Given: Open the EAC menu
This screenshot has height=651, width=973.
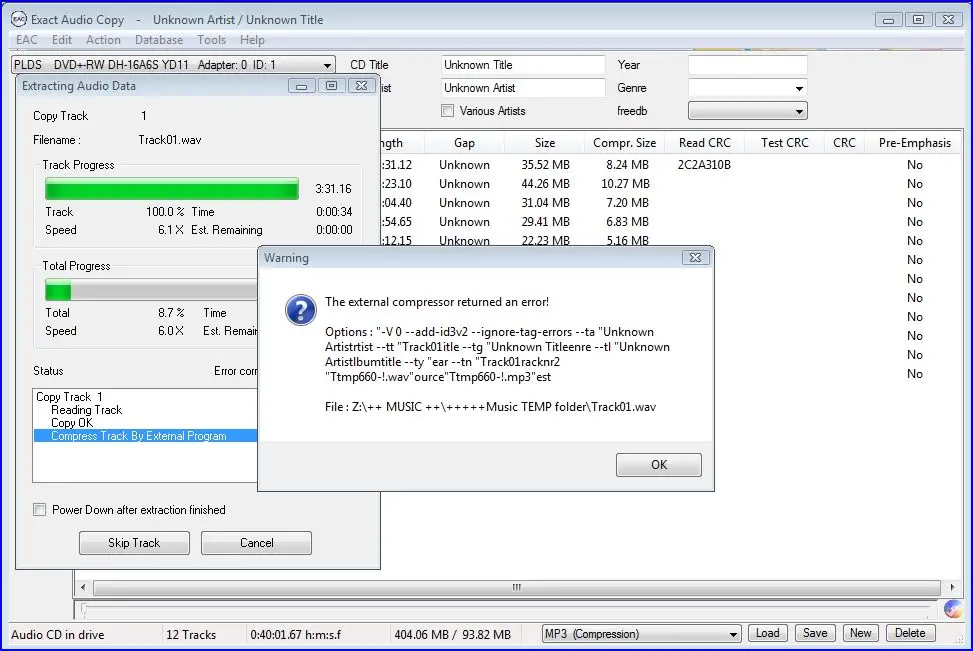Looking at the screenshot, I should pos(27,40).
